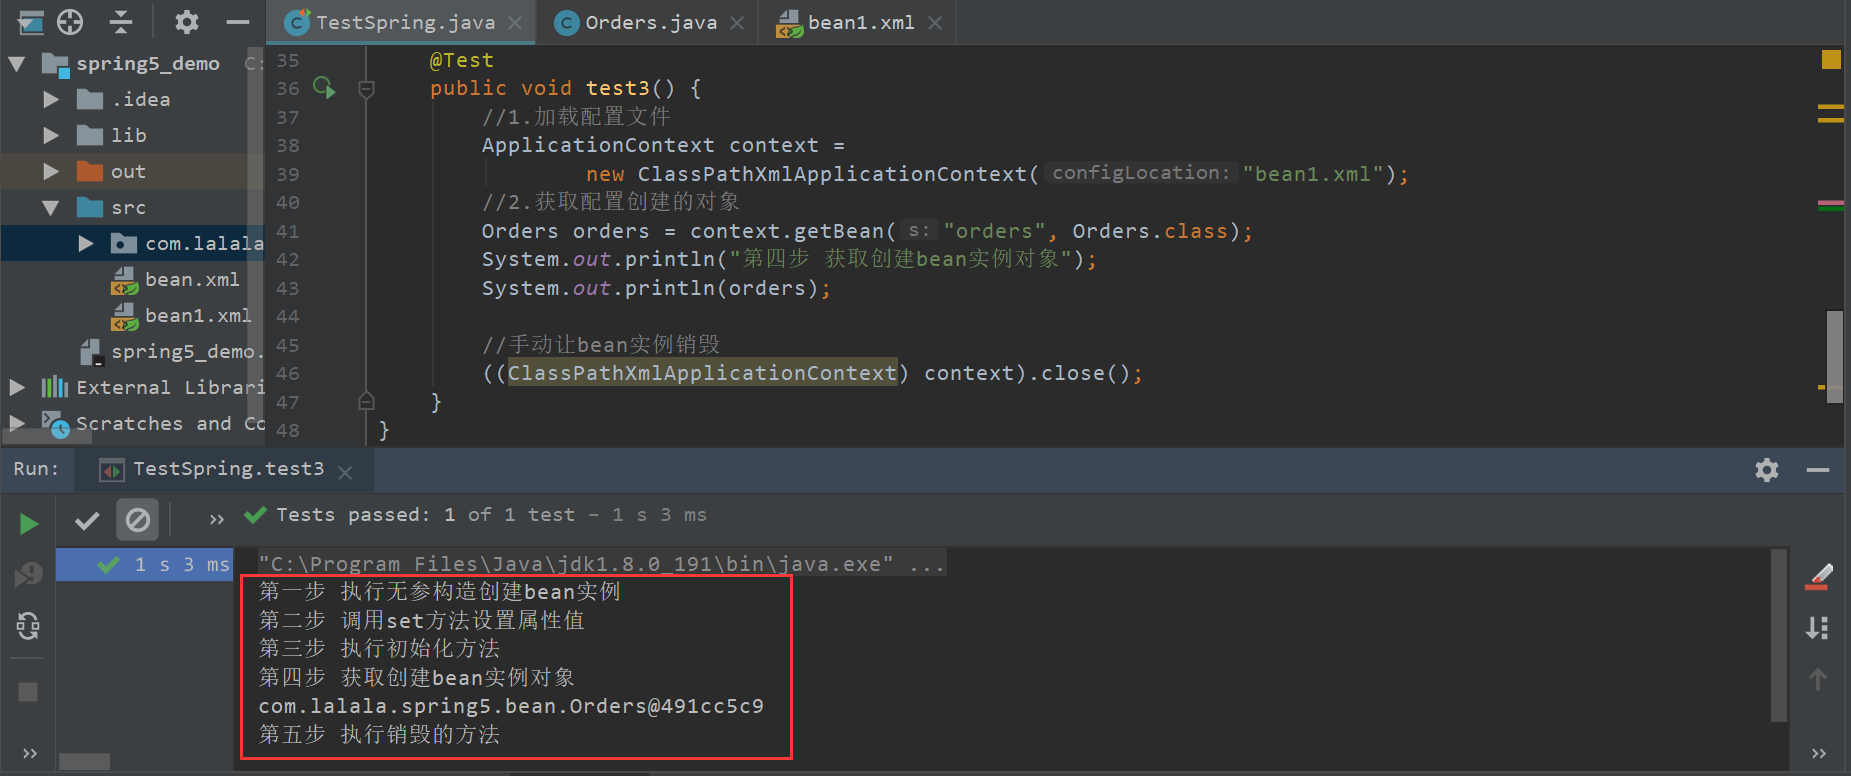Close the Orders.java tab
This screenshot has width=1851, height=776.
click(x=737, y=23)
